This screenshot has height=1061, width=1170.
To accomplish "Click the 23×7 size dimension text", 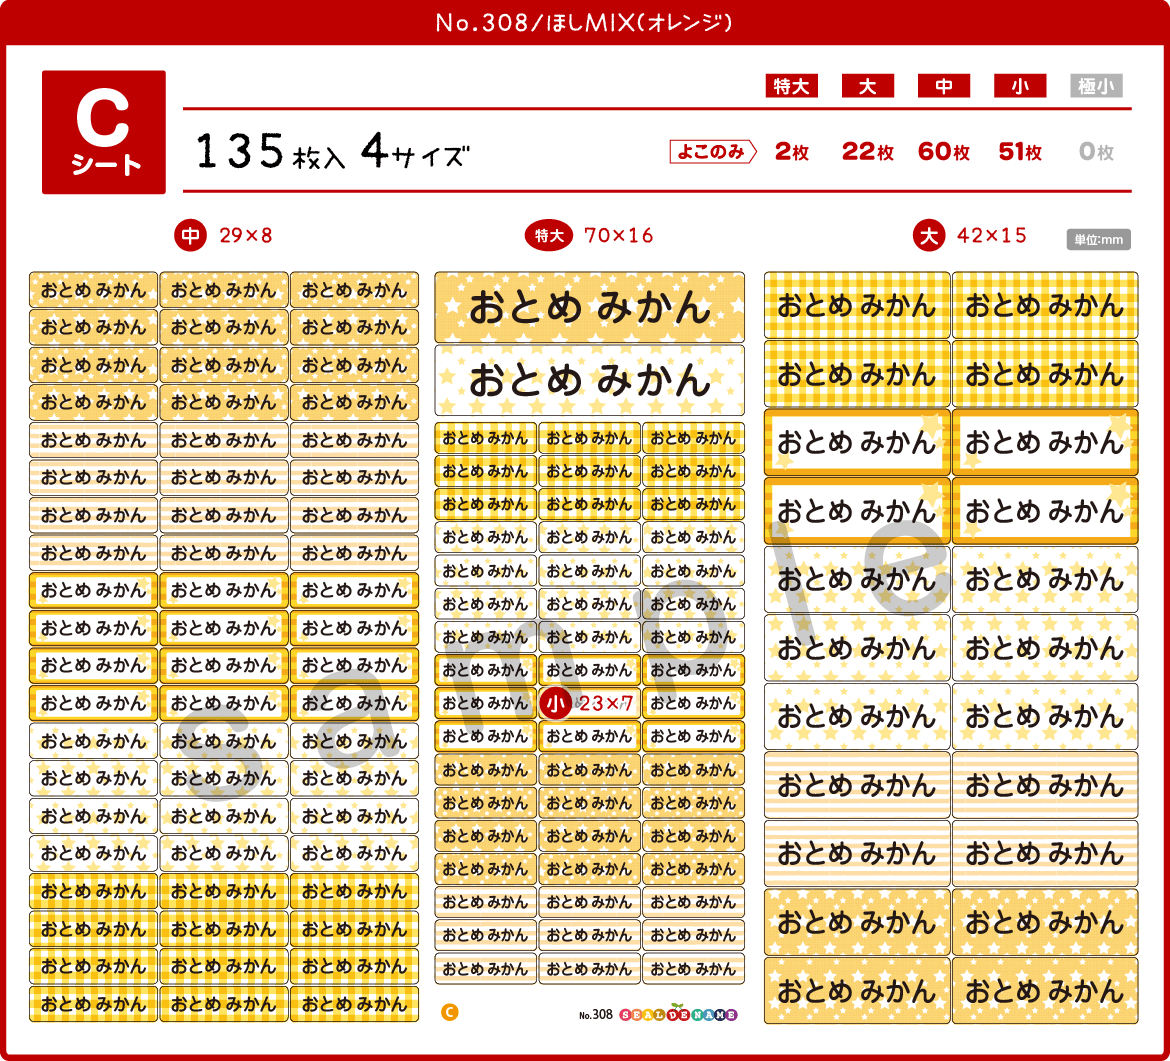I will 605,704.
